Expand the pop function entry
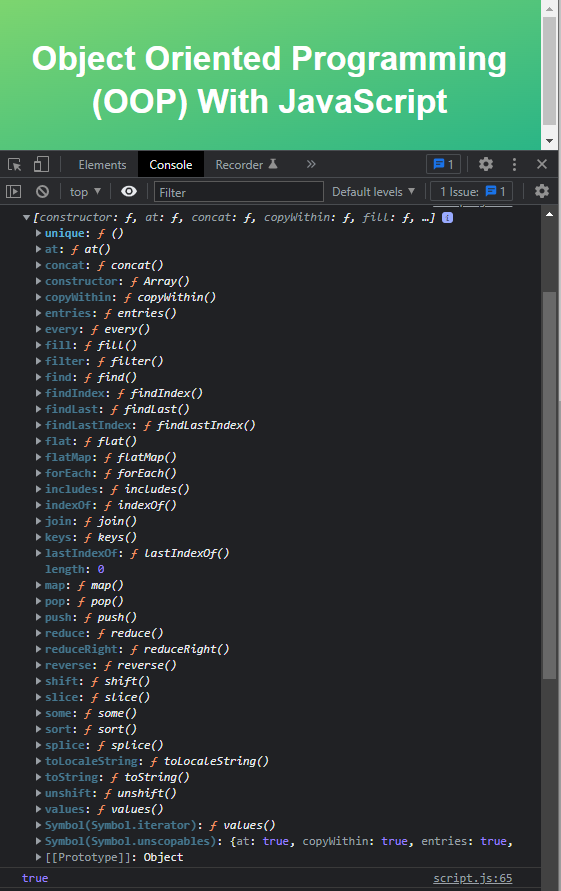561x891 pixels. [38, 601]
